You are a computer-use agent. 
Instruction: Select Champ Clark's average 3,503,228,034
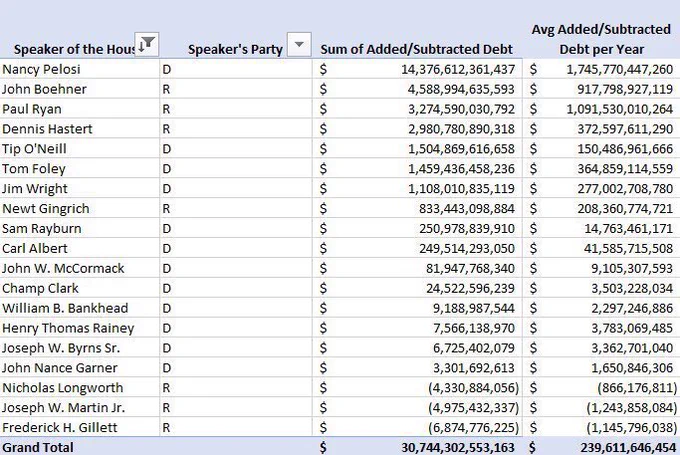coord(632,288)
